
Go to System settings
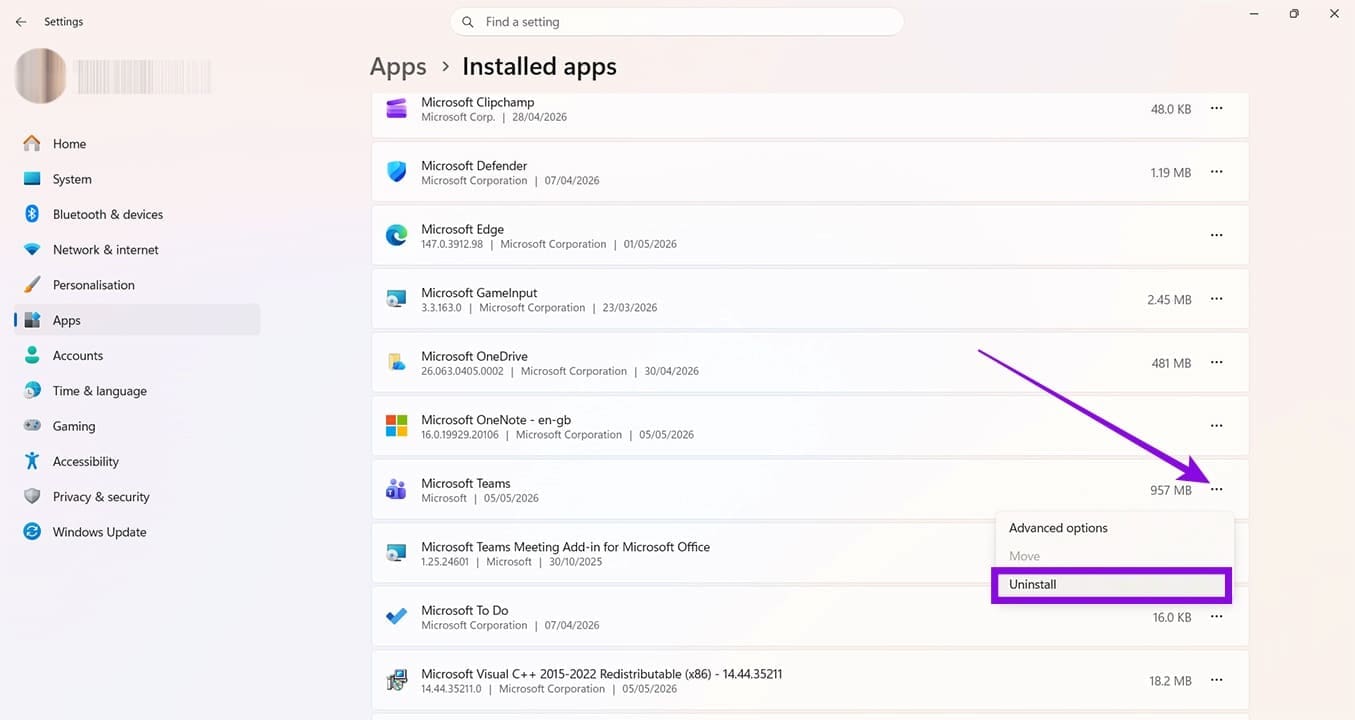[137, 179]
